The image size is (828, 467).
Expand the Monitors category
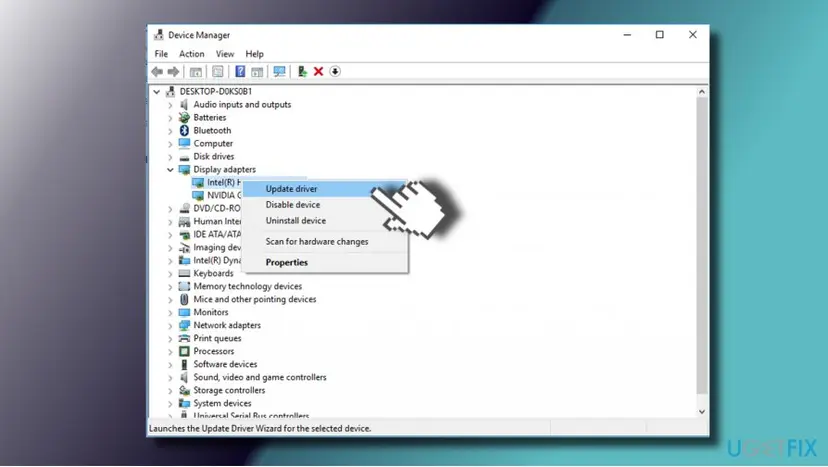(x=170, y=313)
